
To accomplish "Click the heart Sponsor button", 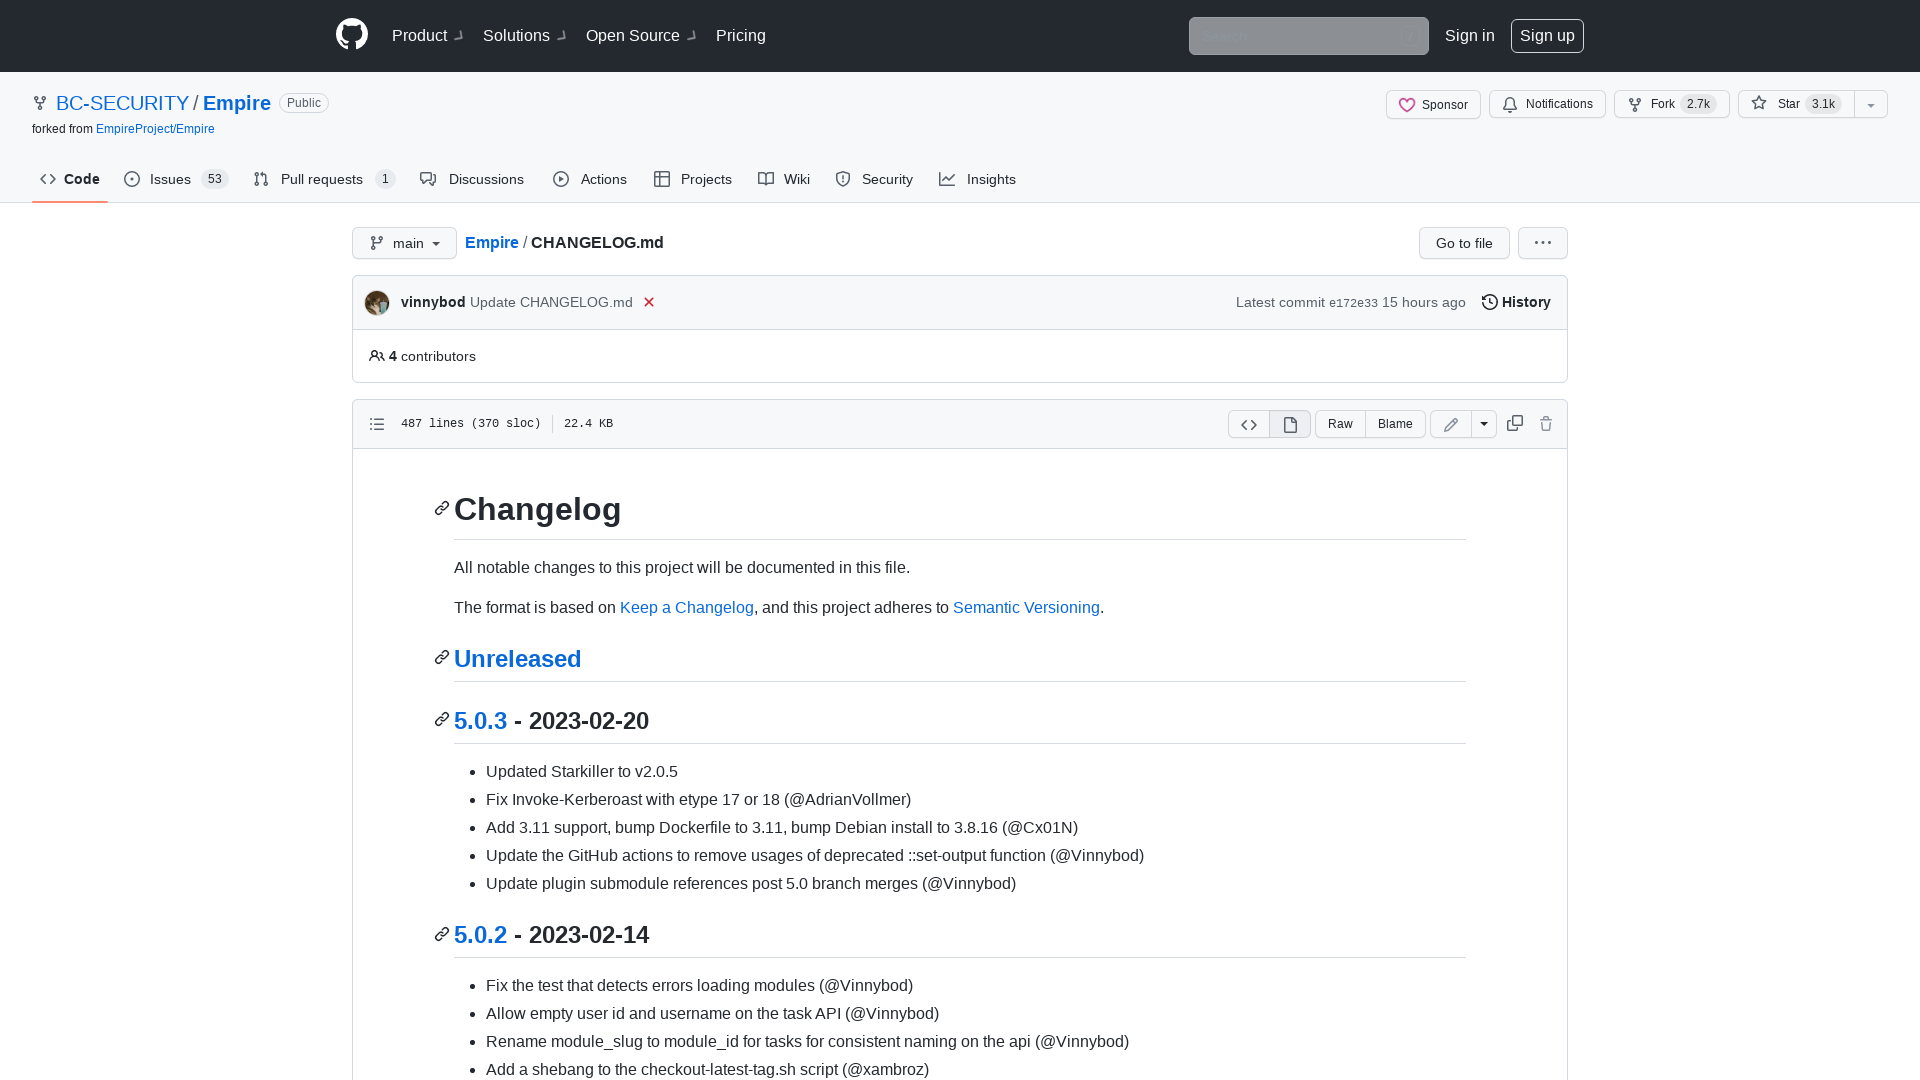I will click(x=1433, y=104).
